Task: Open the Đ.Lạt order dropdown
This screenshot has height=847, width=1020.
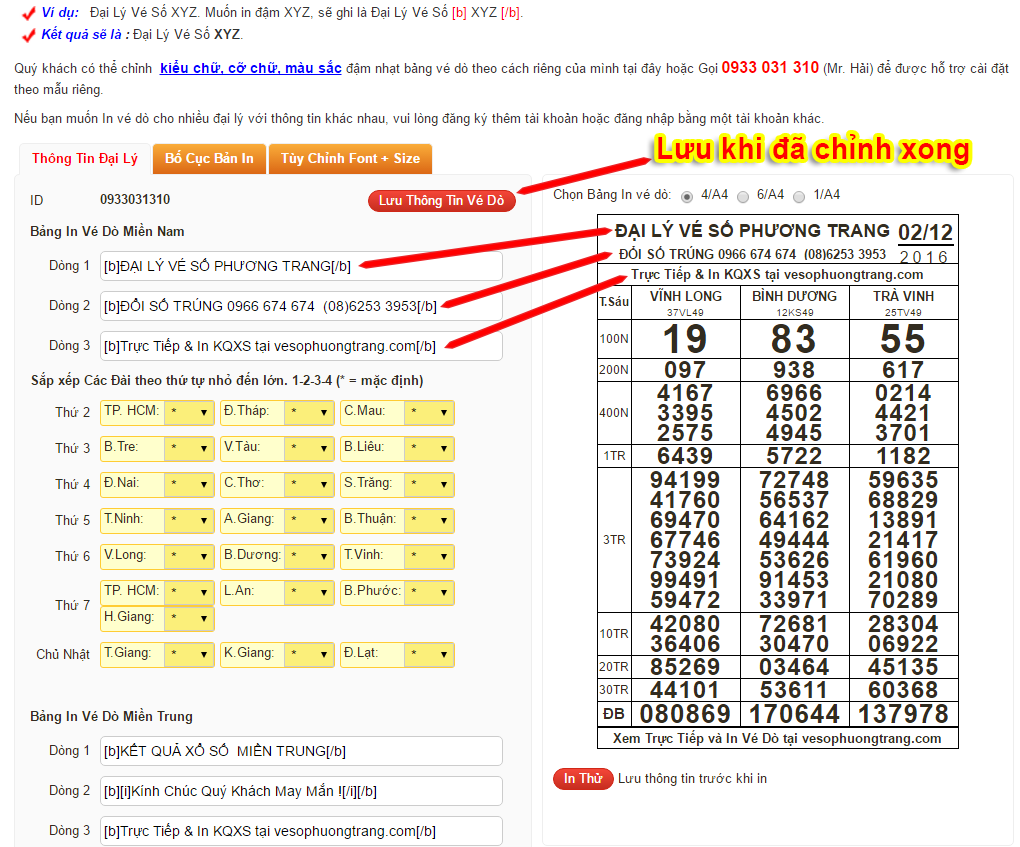Action: pyautogui.click(x=428, y=655)
